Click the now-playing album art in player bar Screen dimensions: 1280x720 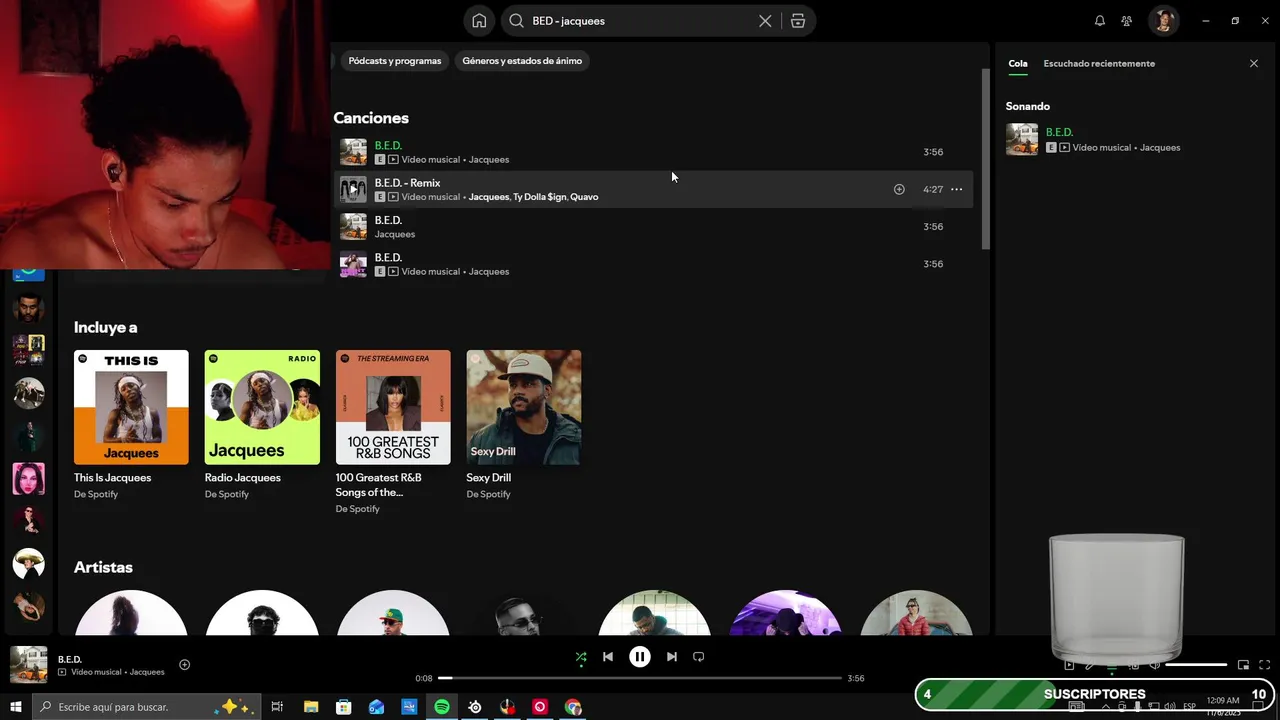[28, 665]
